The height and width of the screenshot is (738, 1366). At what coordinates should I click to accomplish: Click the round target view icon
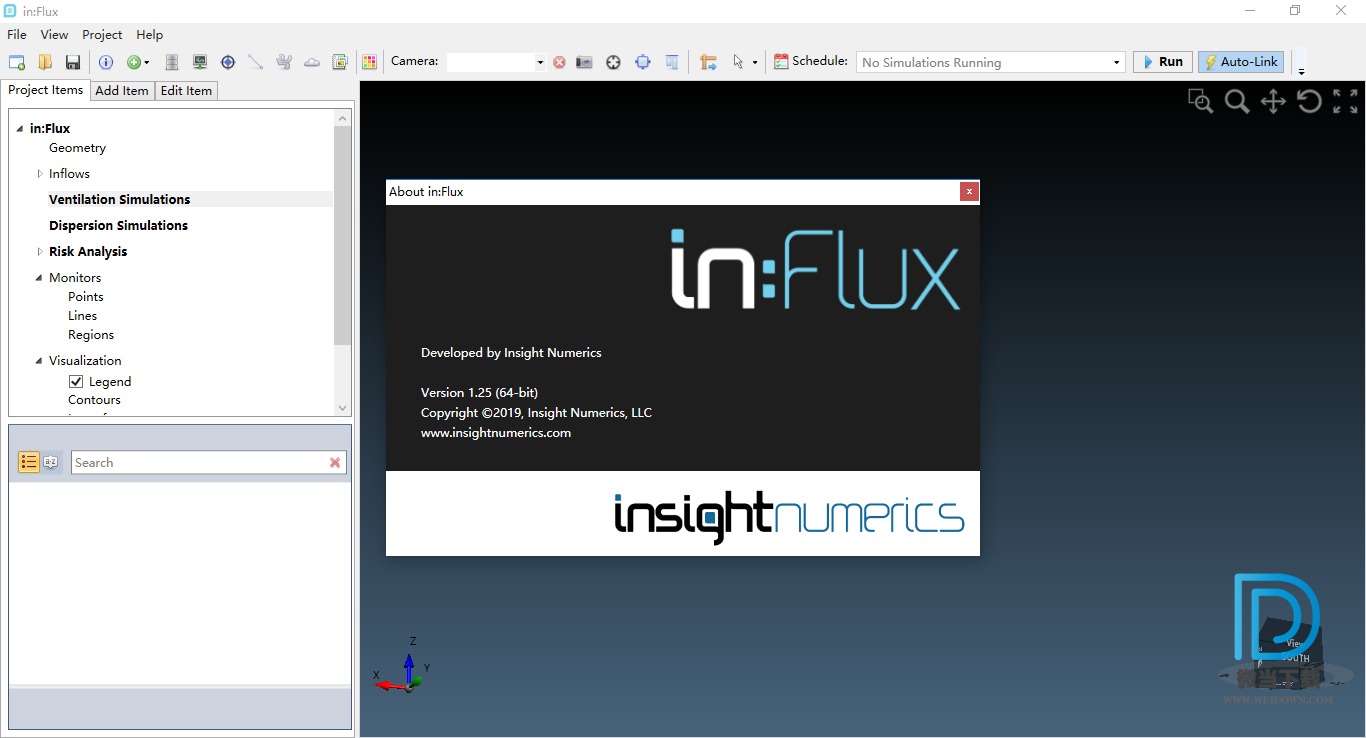[x=614, y=62]
